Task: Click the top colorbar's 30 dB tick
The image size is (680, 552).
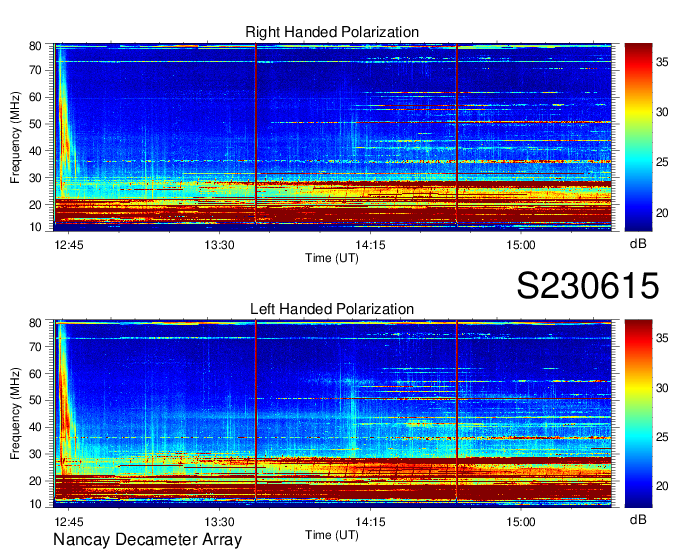Action: pyautogui.click(x=662, y=112)
